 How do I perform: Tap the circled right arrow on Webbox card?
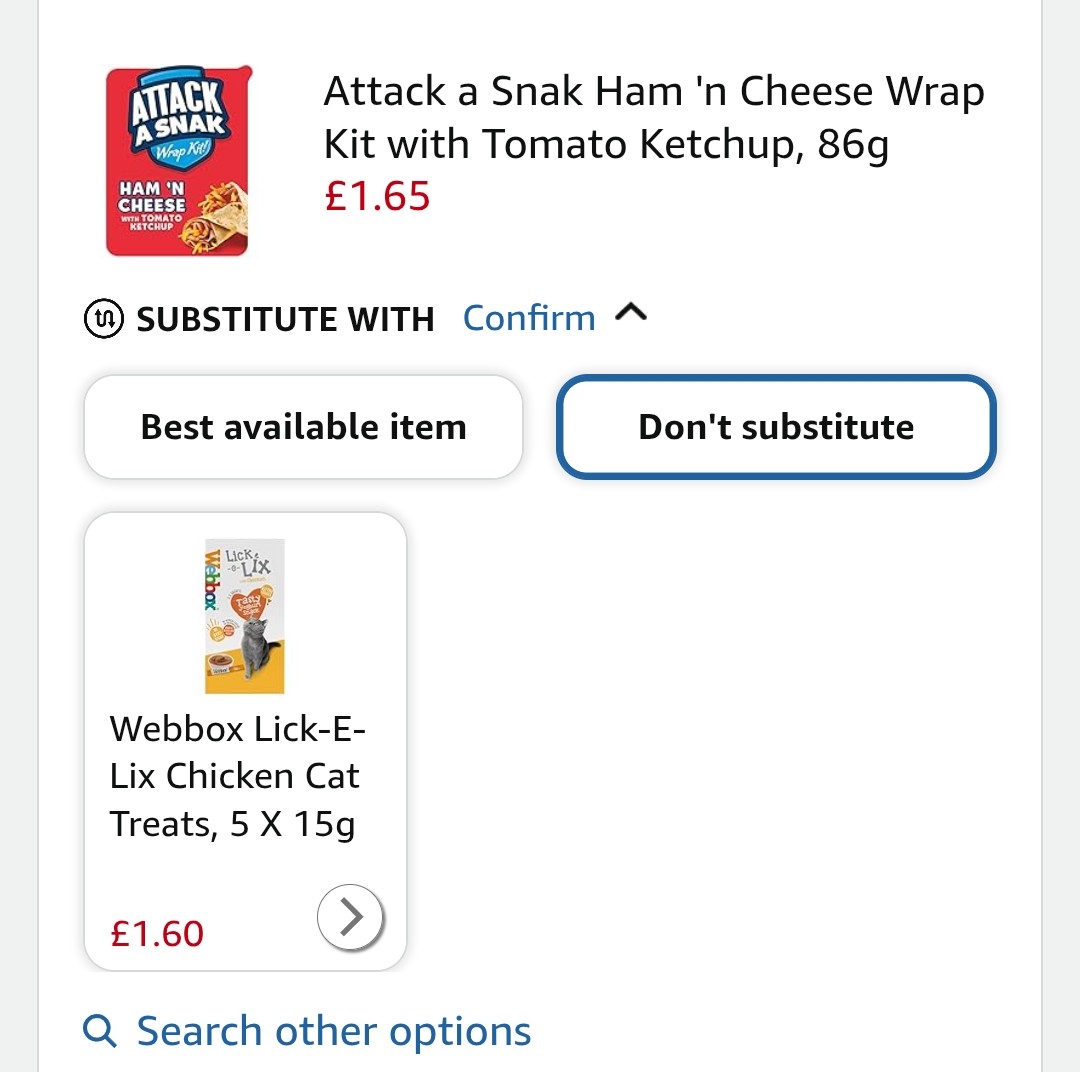pos(350,916)
